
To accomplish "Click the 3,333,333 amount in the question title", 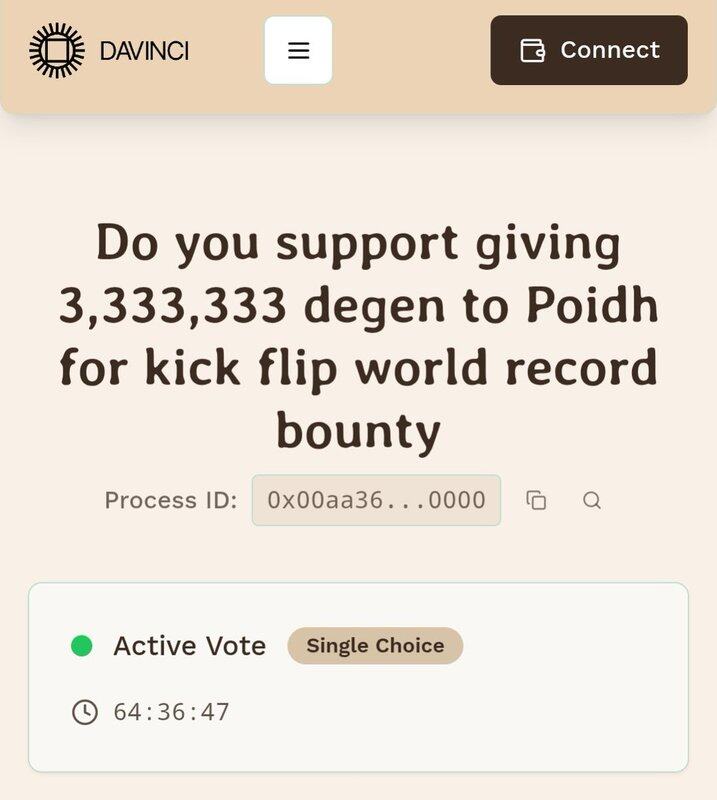I will tap(172, 307).
